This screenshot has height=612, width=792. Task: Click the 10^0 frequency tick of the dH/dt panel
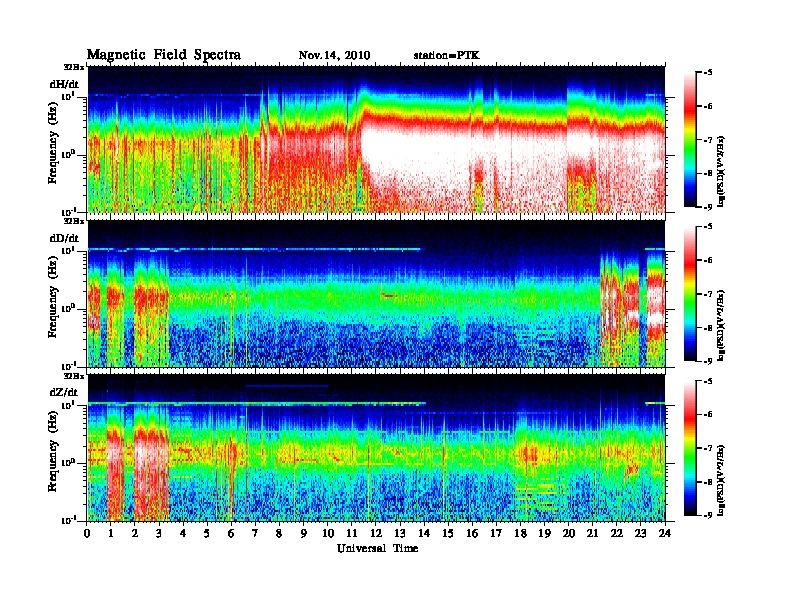point(68,154)
